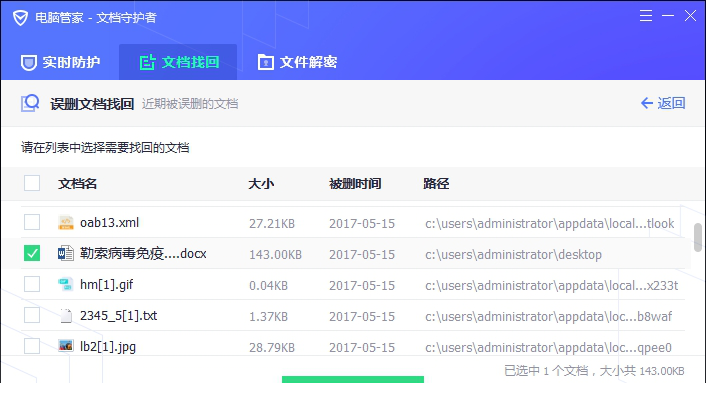The image size is (706, 398).
Task: Check the box for oab13.xml
Action: pyautogui.click(x=32, y=222)
